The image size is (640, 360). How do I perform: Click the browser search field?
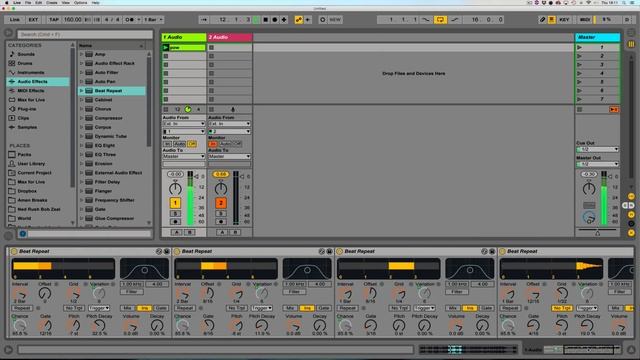point(84,34)
